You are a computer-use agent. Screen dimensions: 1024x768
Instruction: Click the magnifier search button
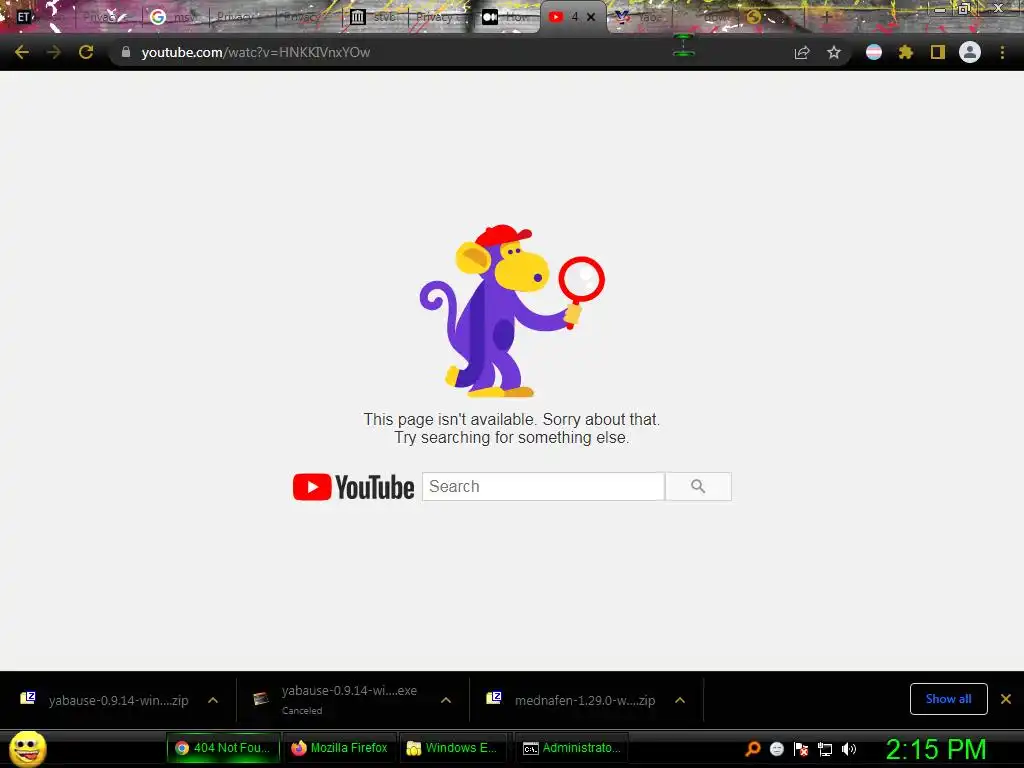pos(698,487)
